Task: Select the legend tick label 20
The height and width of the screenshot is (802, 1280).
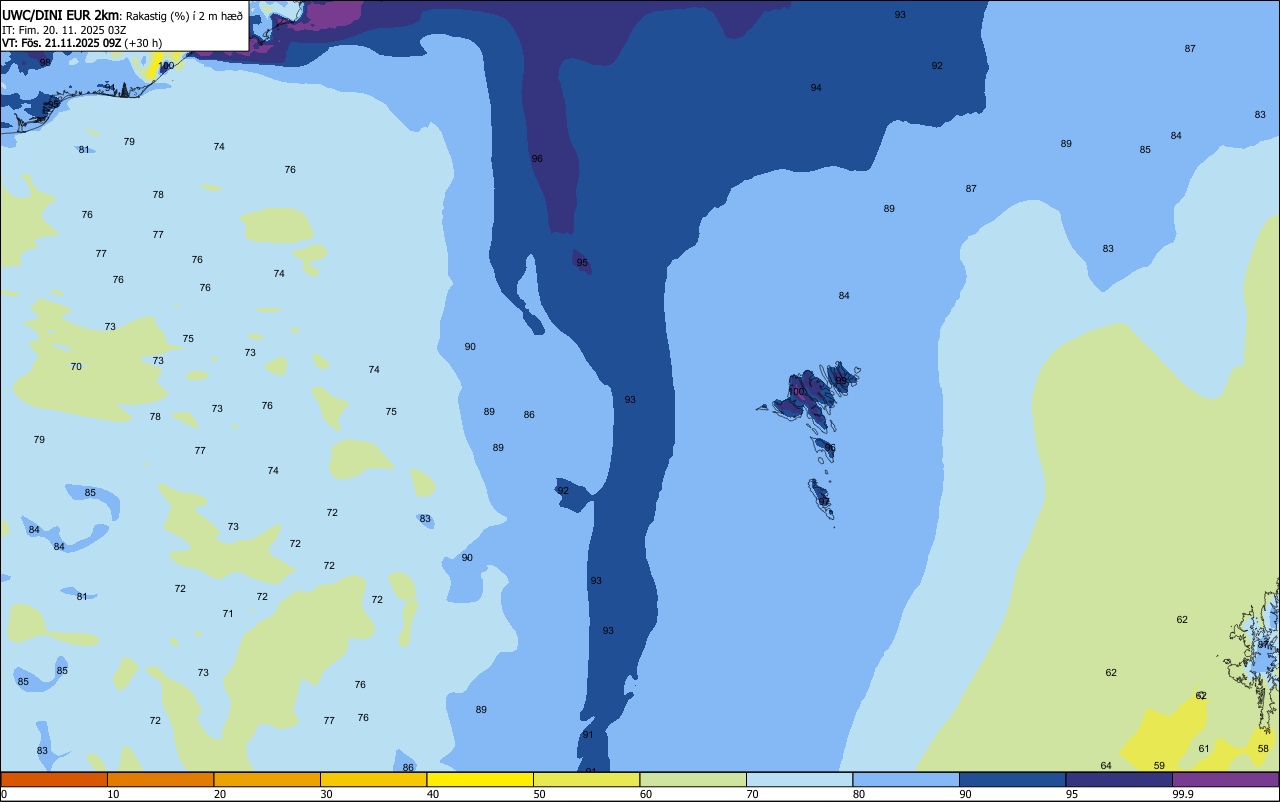Action: pyautogui.click(x=220, y=794)
